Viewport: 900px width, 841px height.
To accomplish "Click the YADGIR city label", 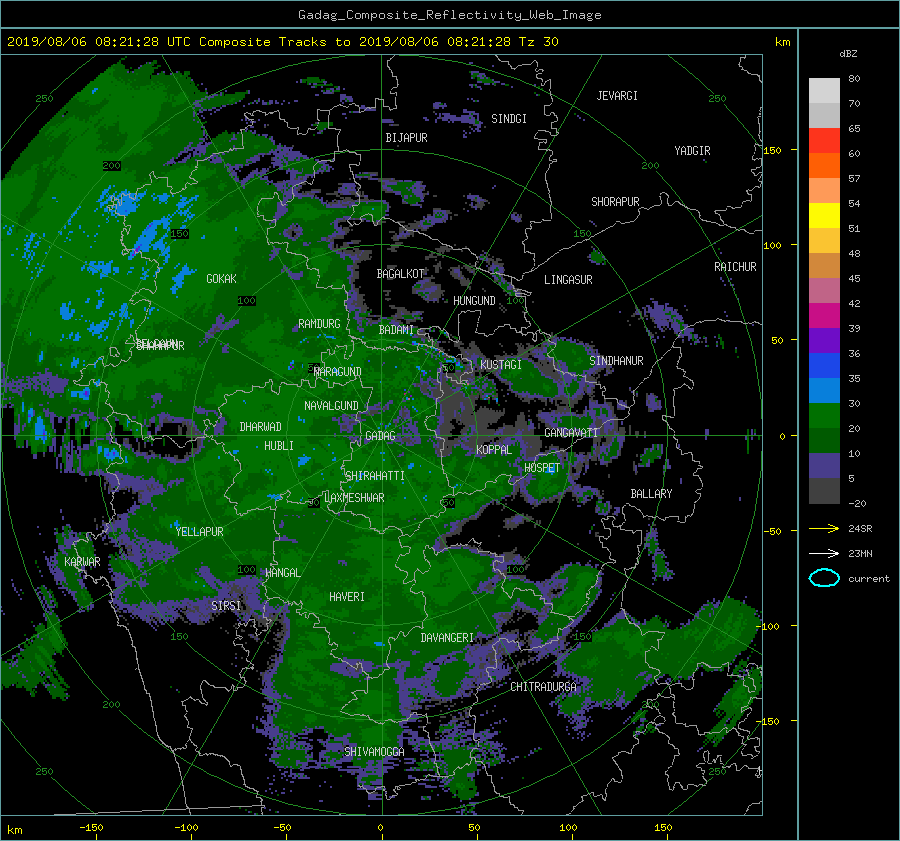I will [692, 151].
